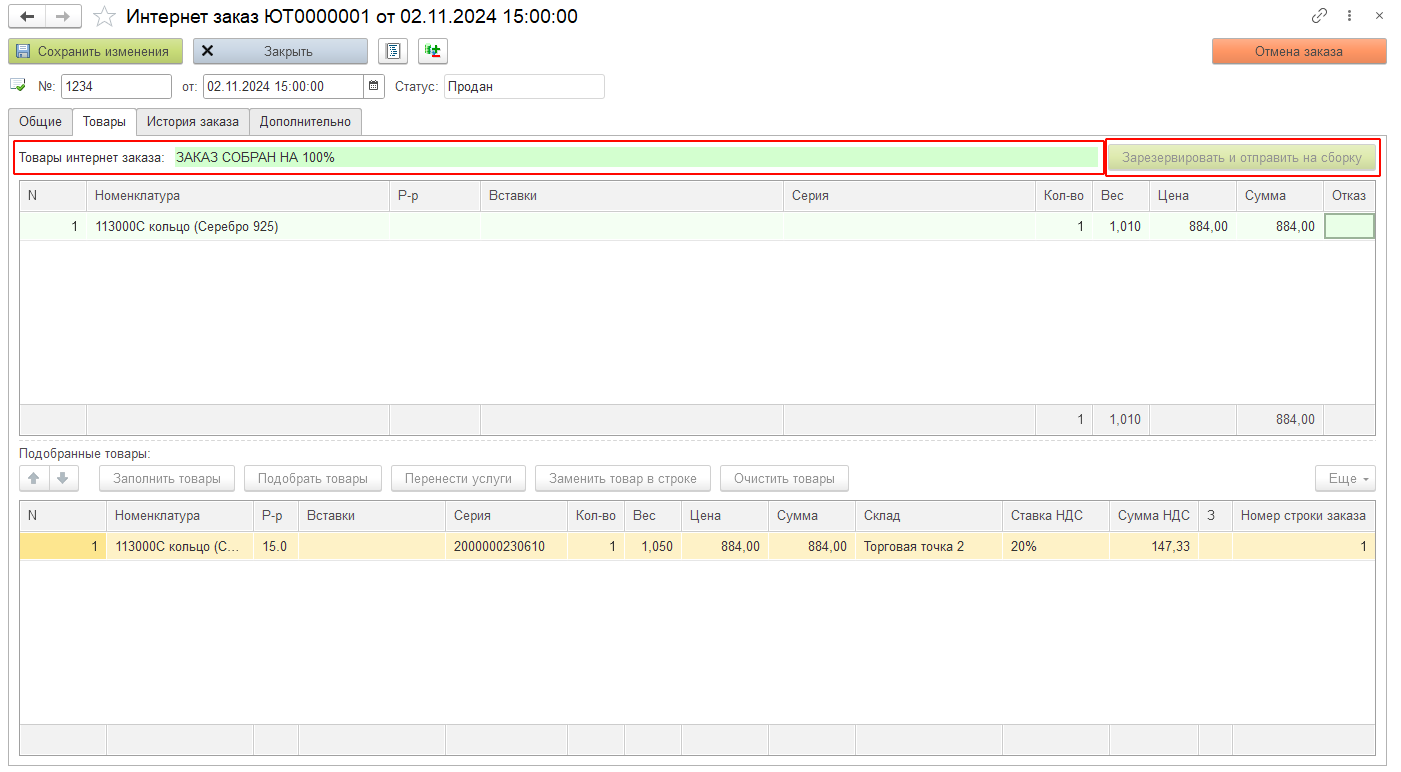Image resolution: width=1401 pixels, height=772 pixels.
Task: Edit the order number field 1234
Action: 116,87
